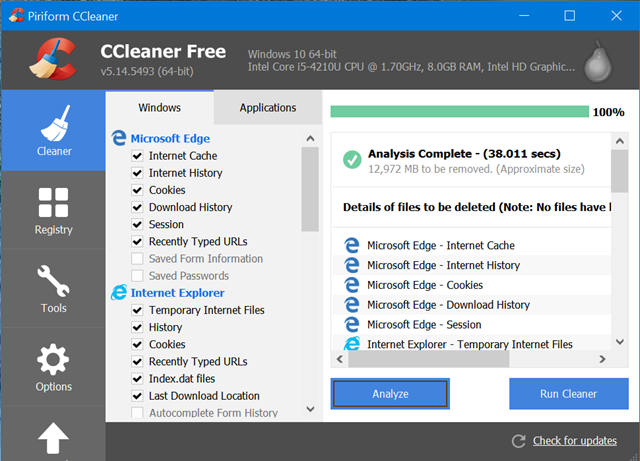Click '12,972 MB to be removed' text
The height and width of the screenshot is (461, 640).
(430, 169)
